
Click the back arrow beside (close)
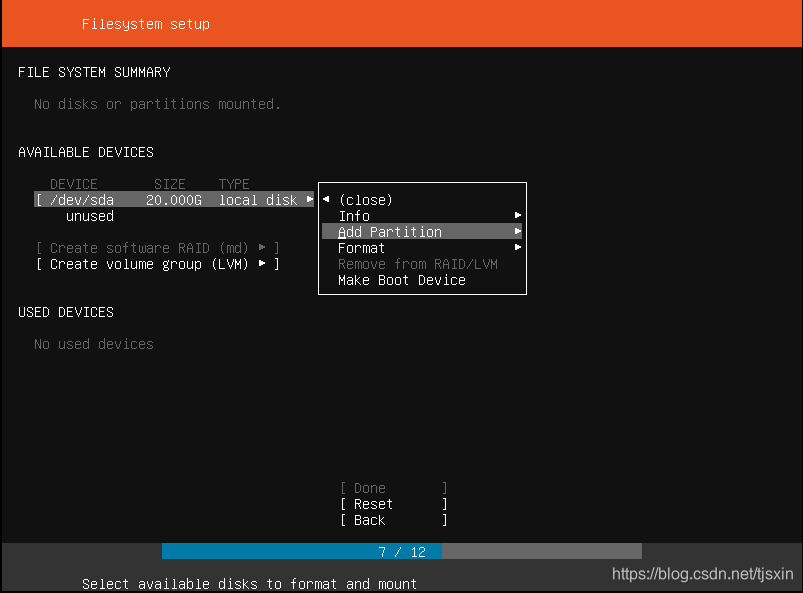(326, 199)
